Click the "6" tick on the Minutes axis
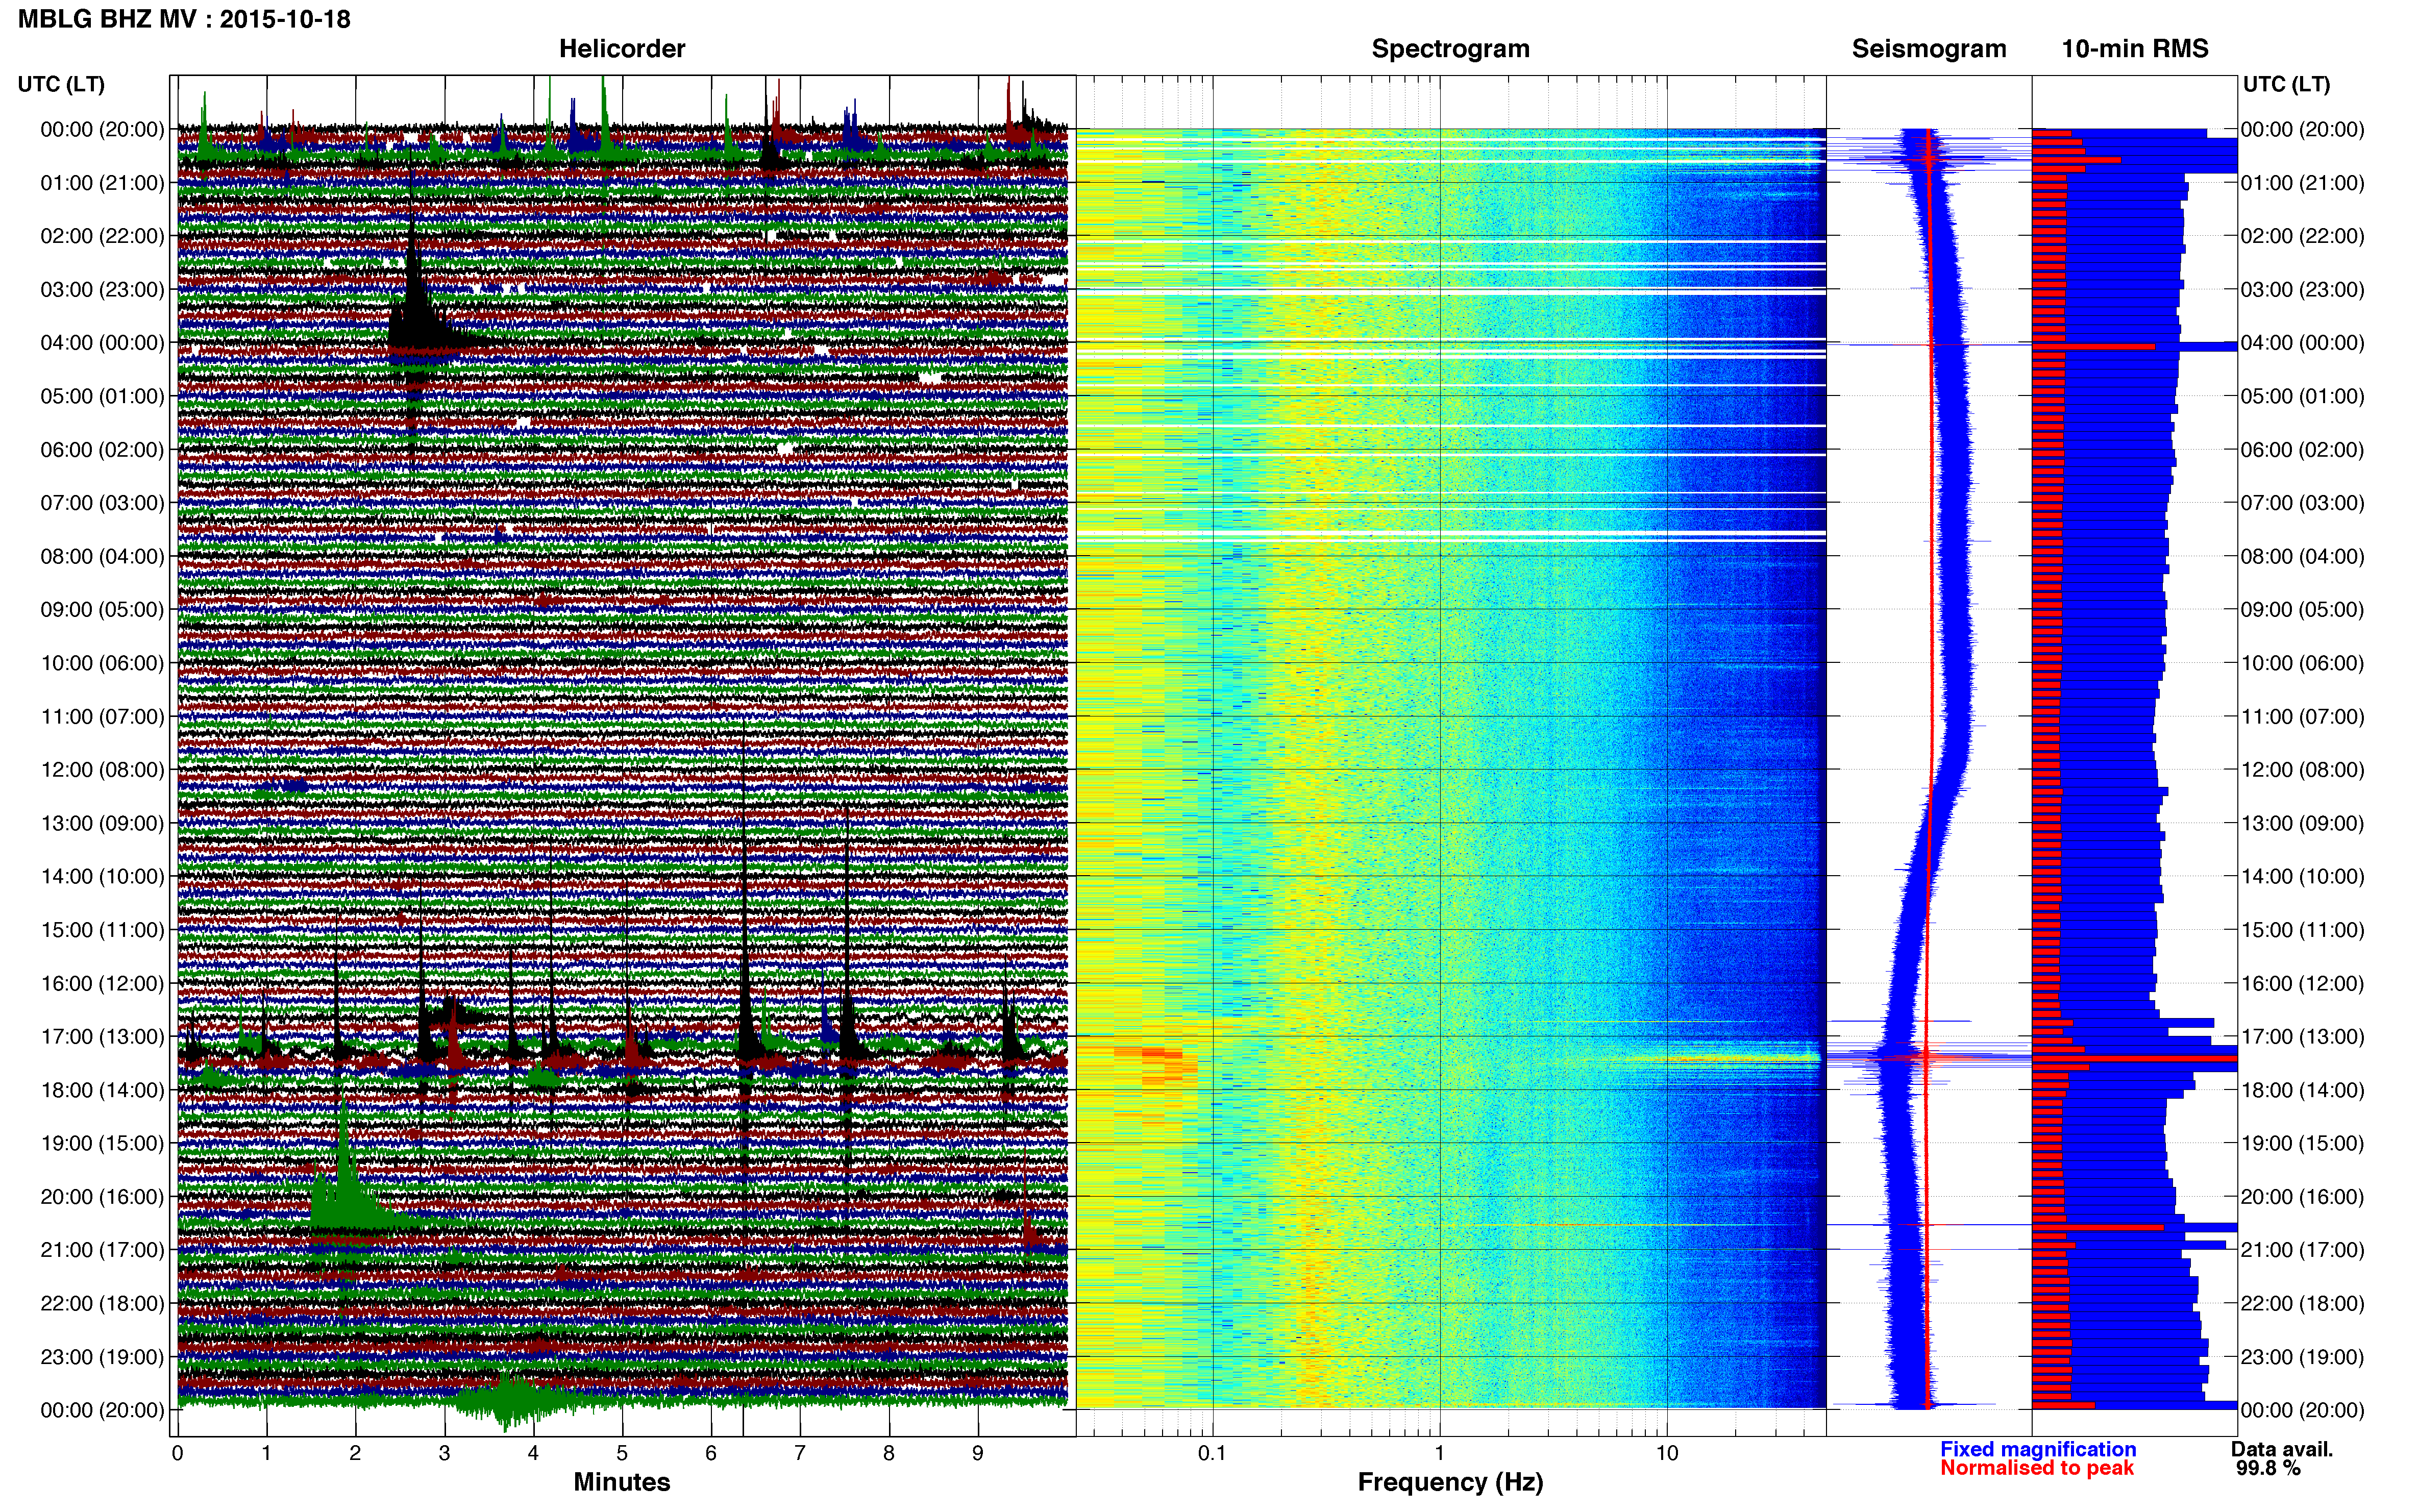 [x=711, y=1453]
